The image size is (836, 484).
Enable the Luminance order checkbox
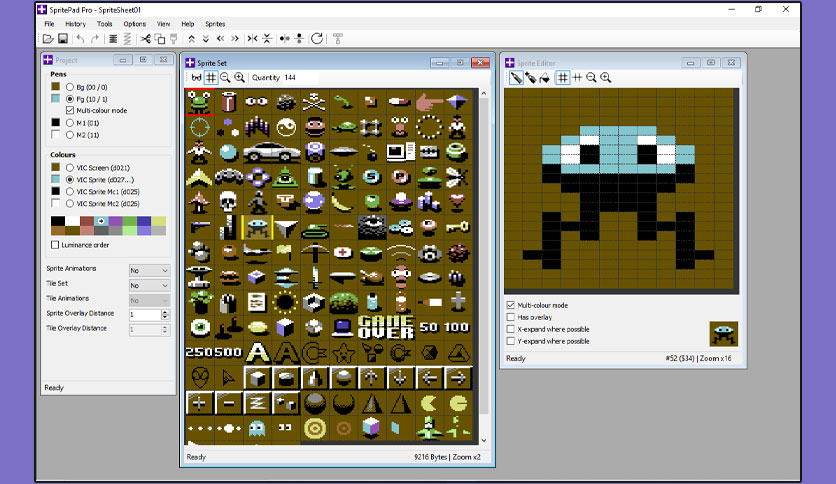pos(55,245)
